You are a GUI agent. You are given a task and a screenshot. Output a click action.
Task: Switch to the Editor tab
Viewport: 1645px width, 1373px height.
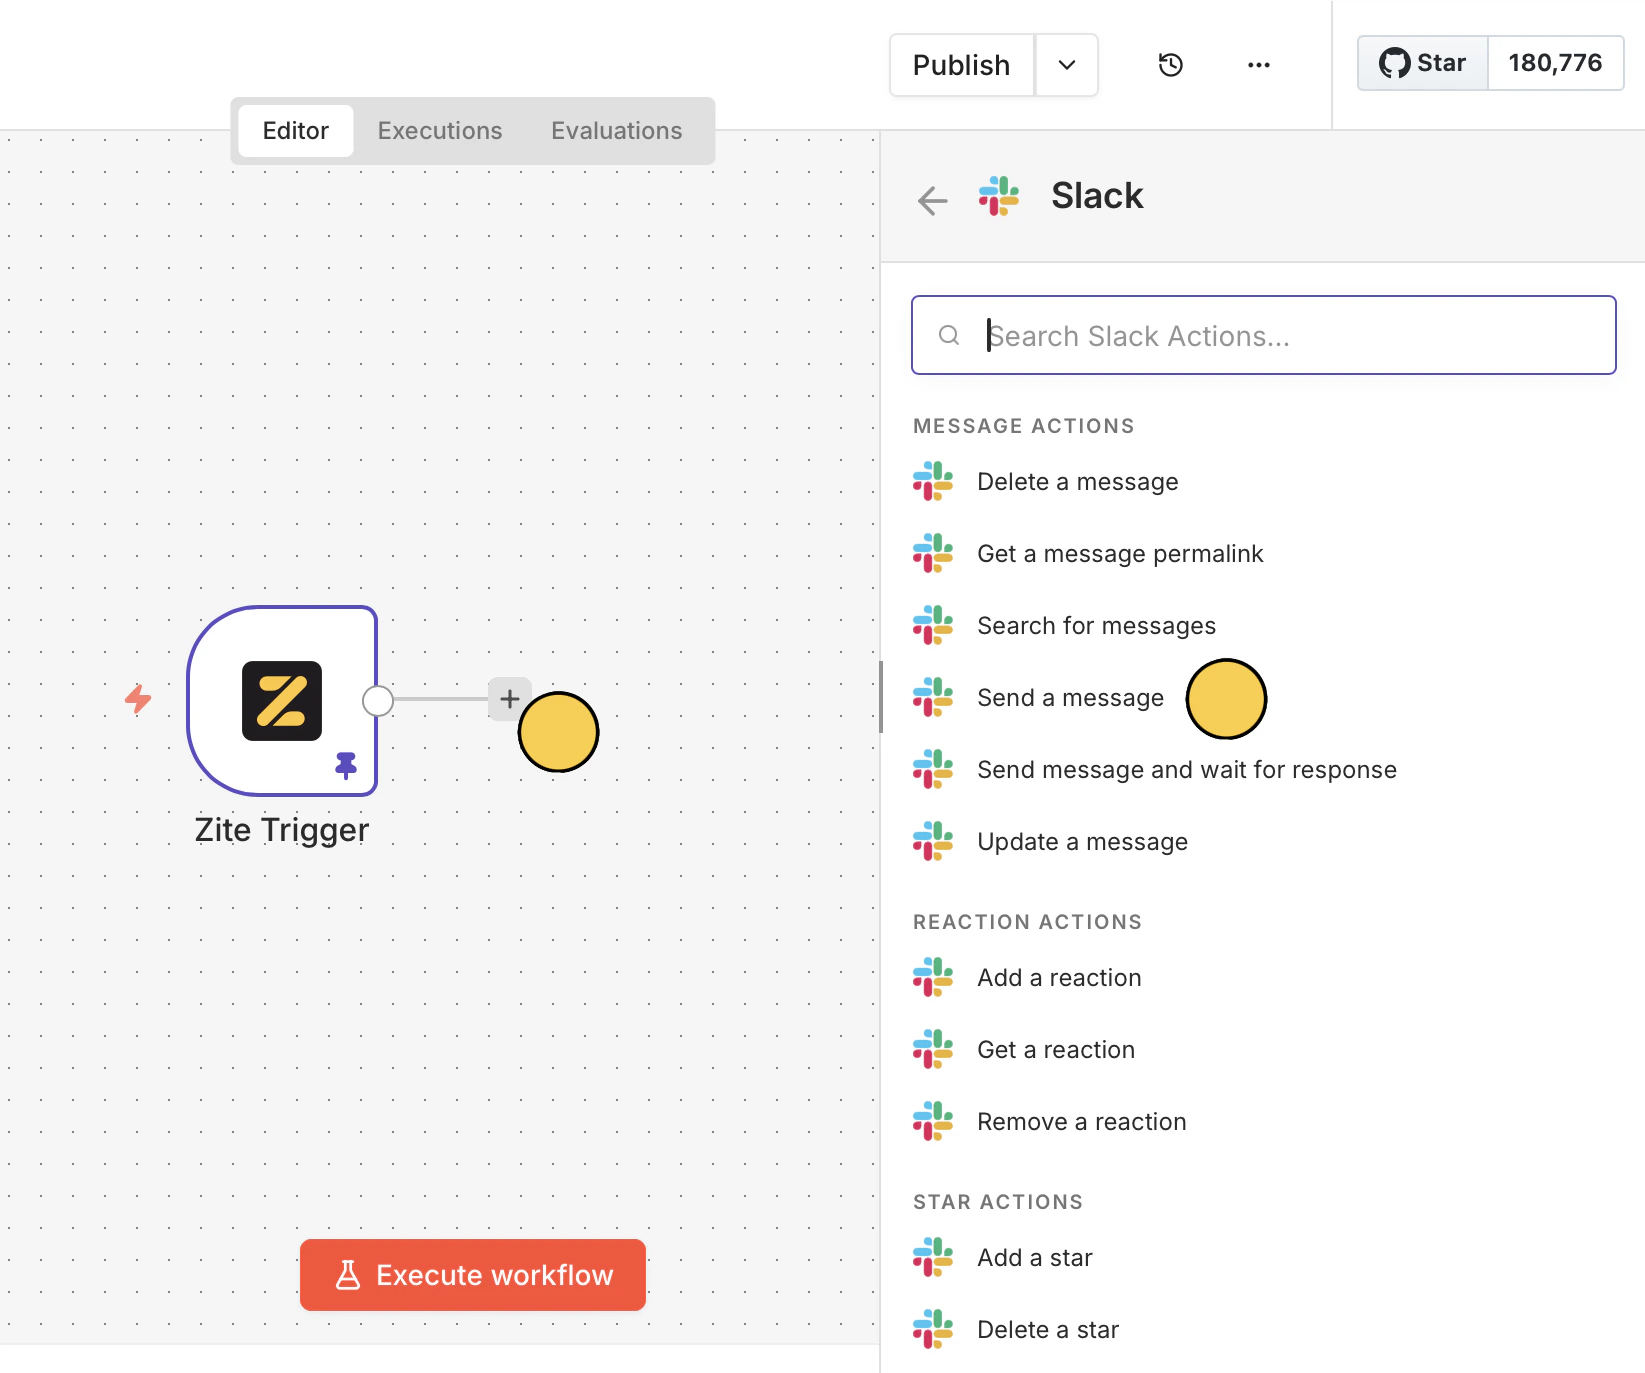tap(296, 131)
